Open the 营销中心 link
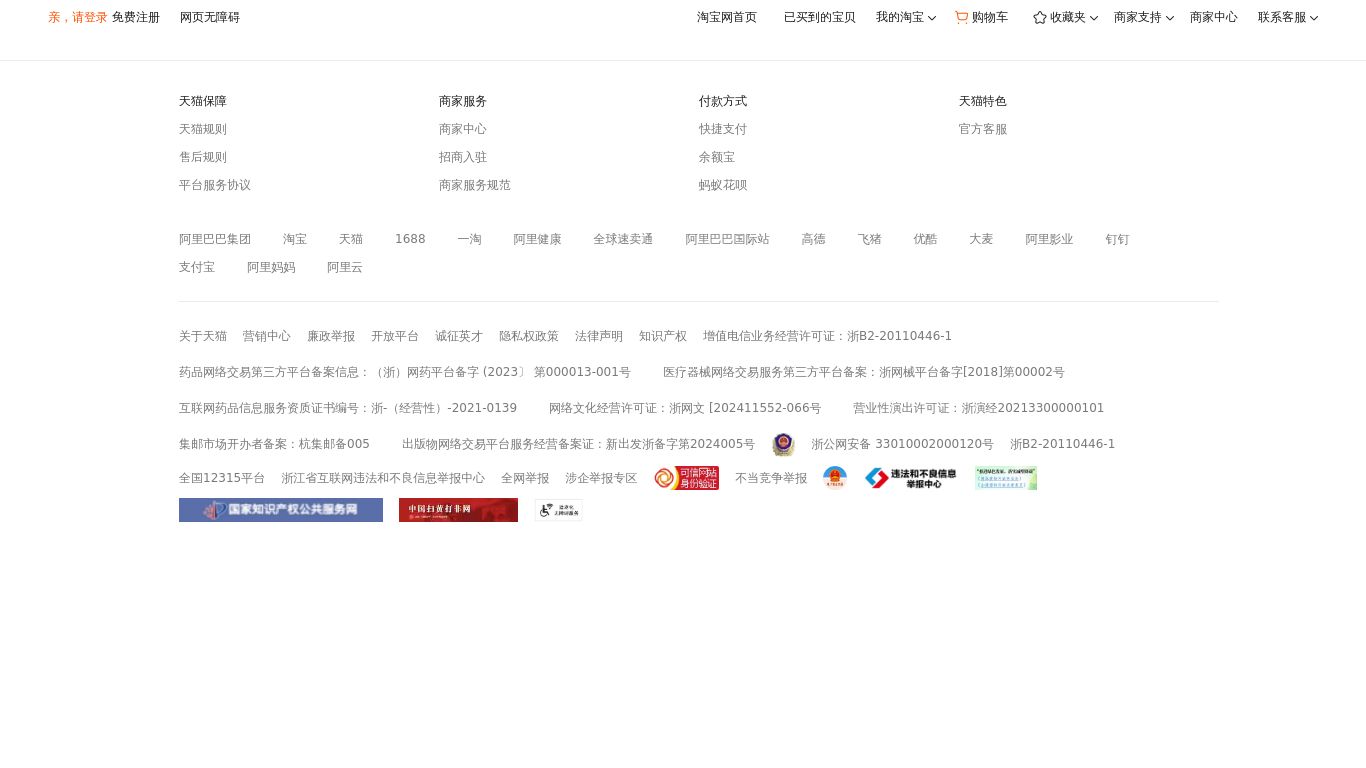This screenshot has height=768, width=1366. coord(267,336)
